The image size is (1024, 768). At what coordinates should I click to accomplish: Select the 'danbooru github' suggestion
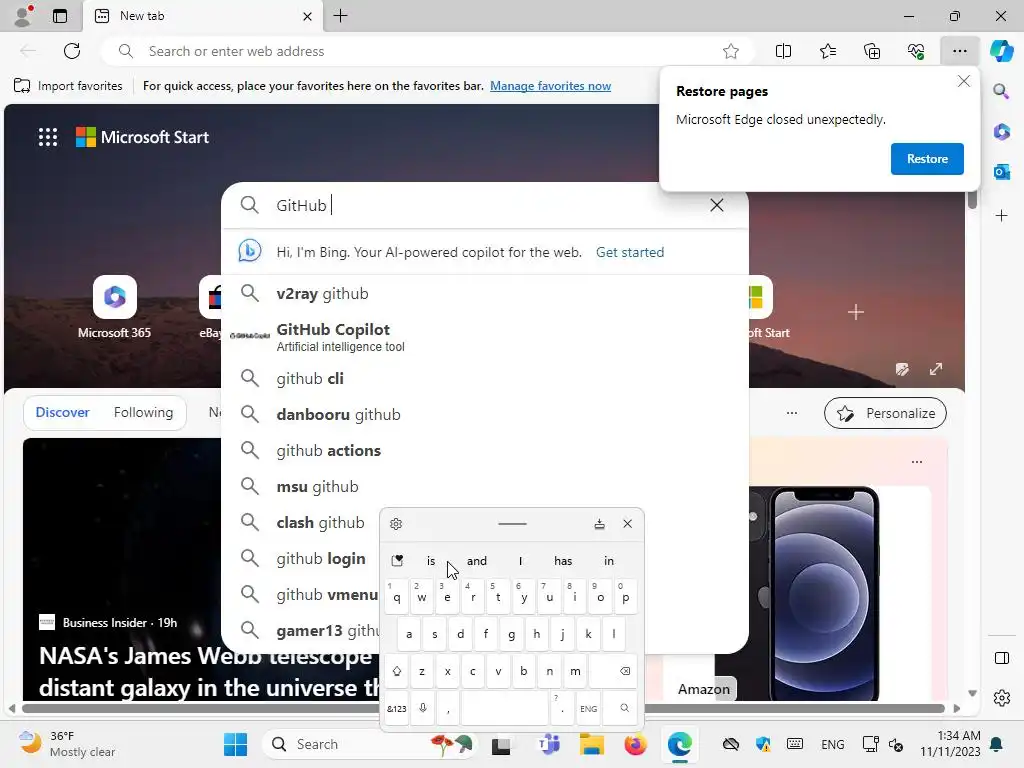tap(485, 414)
